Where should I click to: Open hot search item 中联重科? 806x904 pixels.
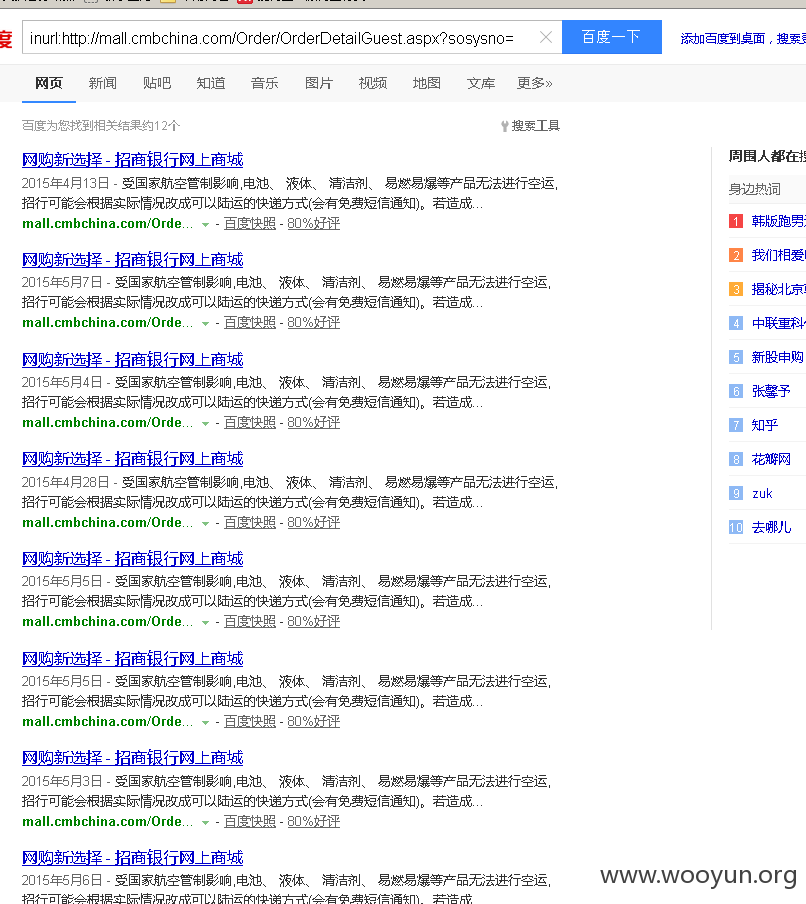(778, 323)
